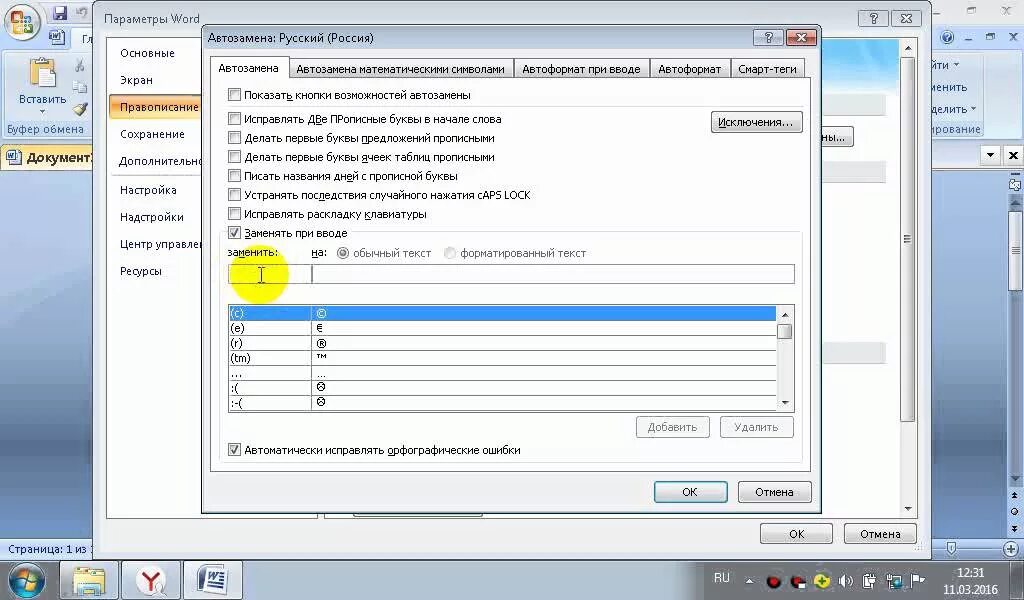Click the autocorrect list scrollbar thumb
Screen dimensions: 1024x600
pyautogui.click(x=786, y=332)
